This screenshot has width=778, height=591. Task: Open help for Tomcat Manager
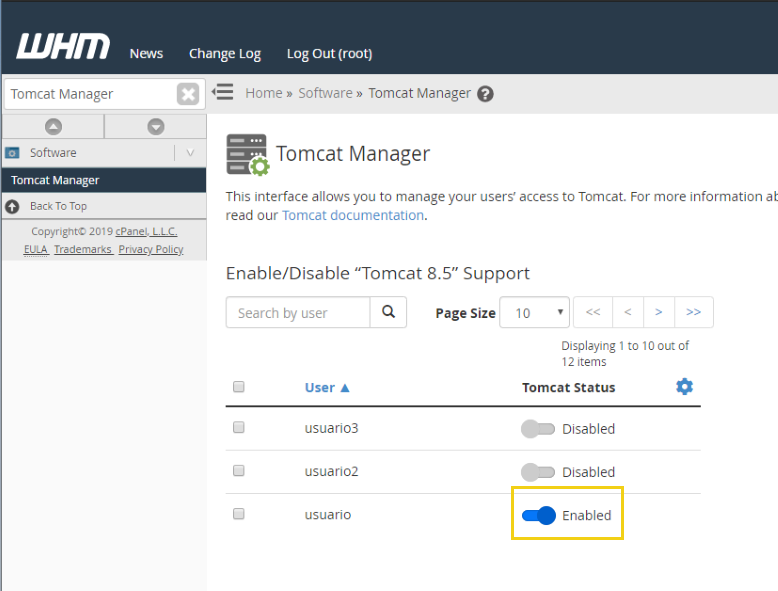pyautogui.click(x=485, y=94)
